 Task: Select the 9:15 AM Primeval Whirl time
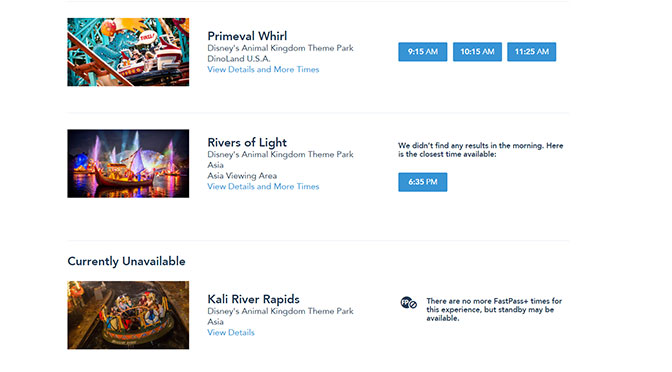(423, 52)
